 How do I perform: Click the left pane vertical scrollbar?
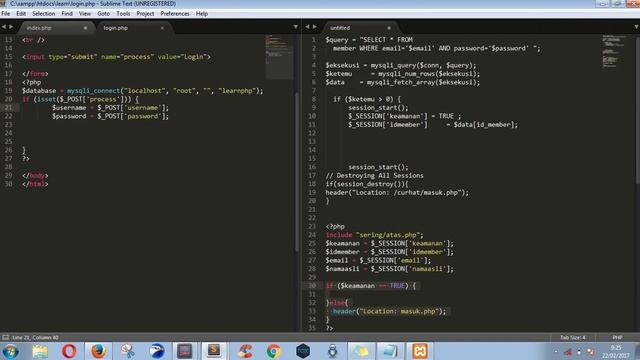coord(297,171)
